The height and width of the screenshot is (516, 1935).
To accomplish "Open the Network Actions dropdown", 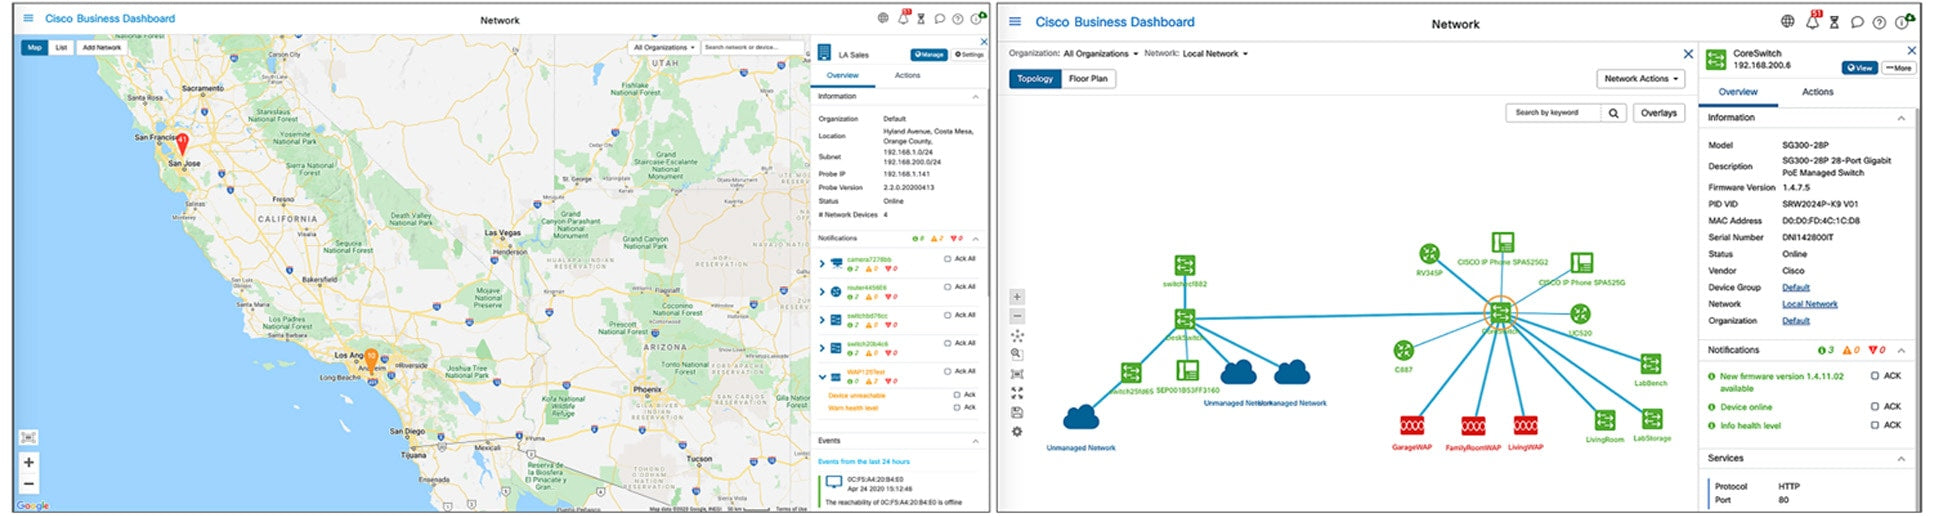I will click(x=1640, y=79).
